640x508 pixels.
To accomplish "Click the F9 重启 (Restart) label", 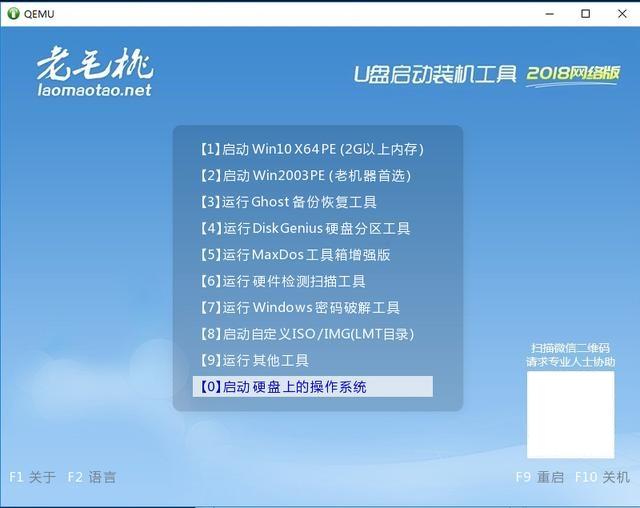I will 540,477.
